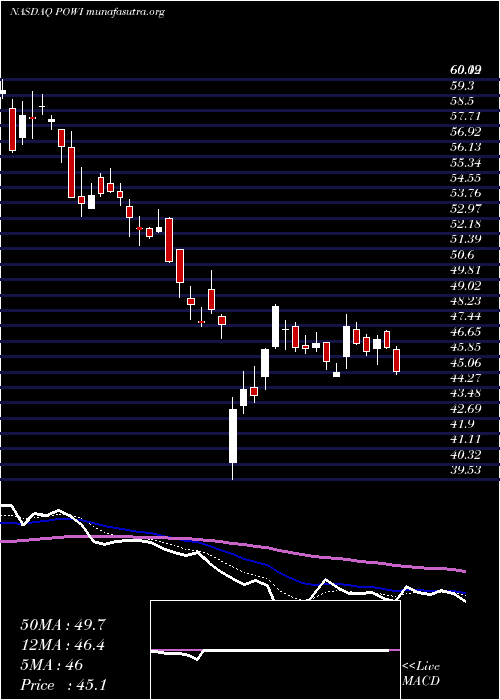The image size is (500, 700).
Task: Select the 53.76 price axis label
Action: click(465, 193)
